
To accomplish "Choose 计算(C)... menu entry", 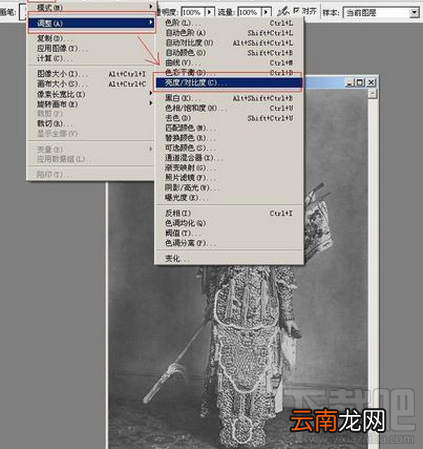I will [54, 59].
